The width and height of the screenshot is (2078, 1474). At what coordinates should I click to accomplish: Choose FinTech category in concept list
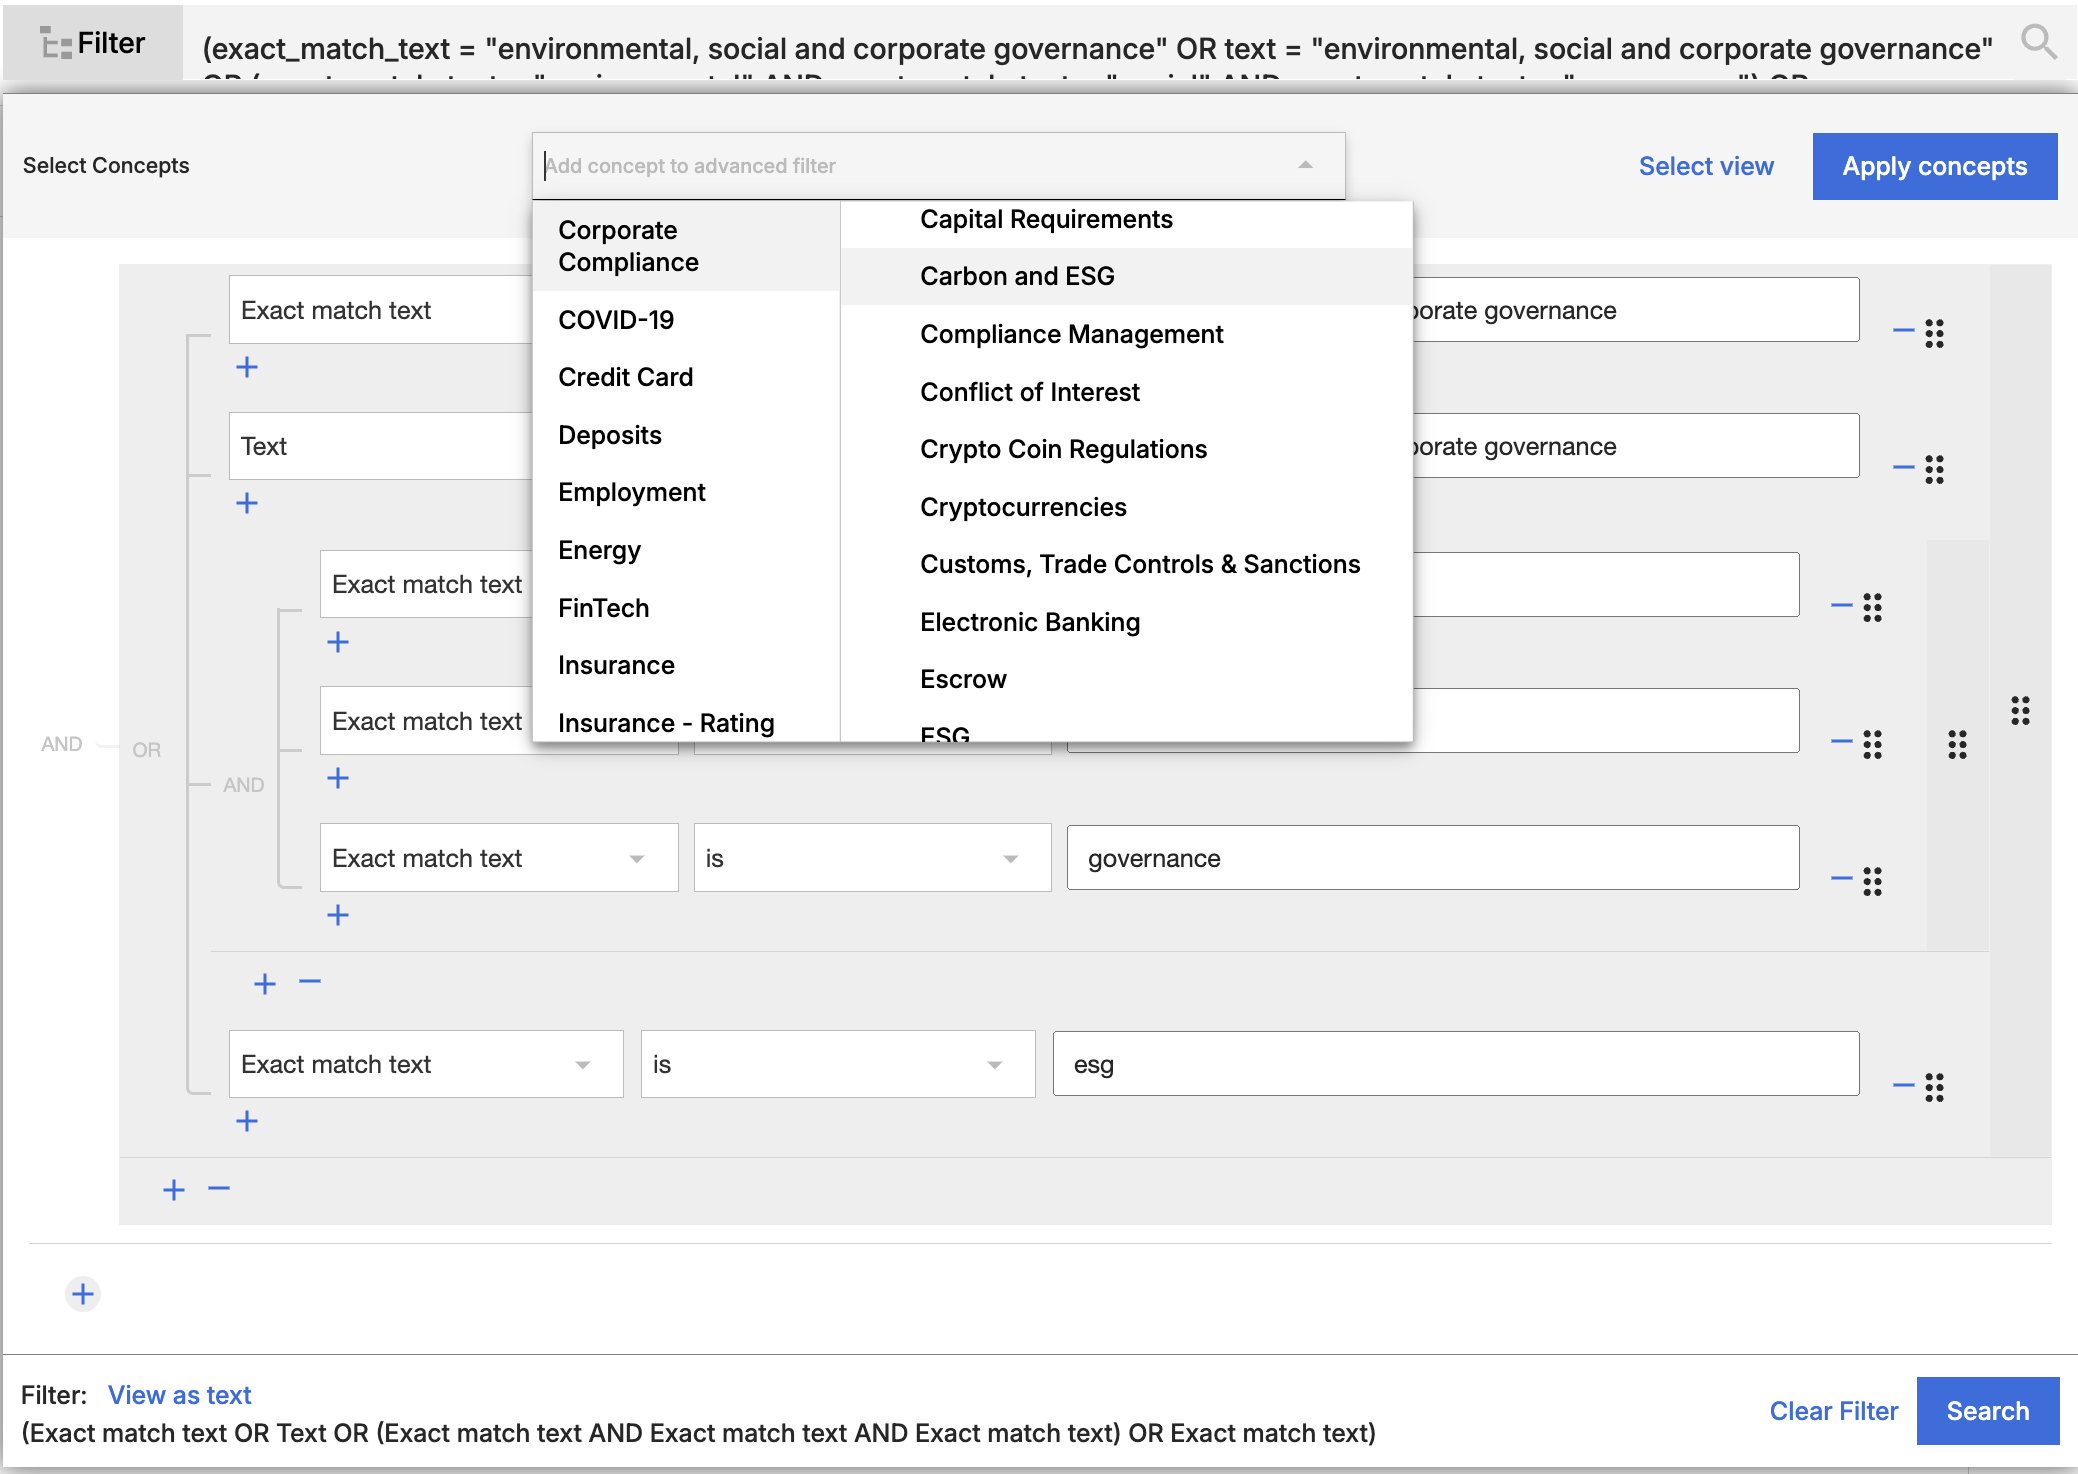pos(603,608)
